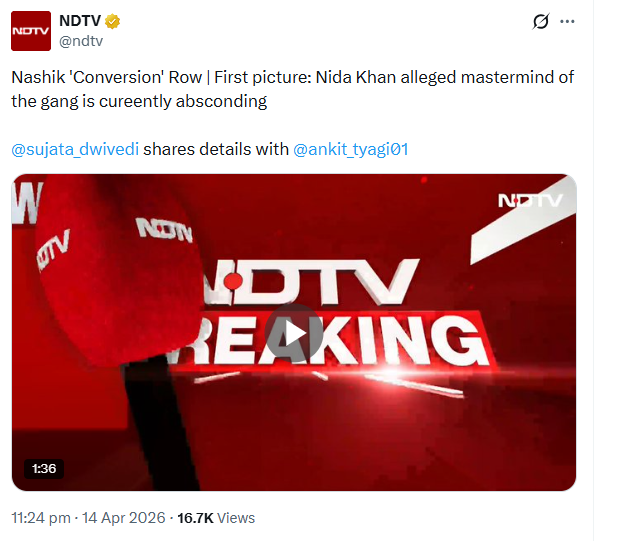Screen dimensions: 618x541
Task: Click the NDTV profile avatar
Action: 31,30
